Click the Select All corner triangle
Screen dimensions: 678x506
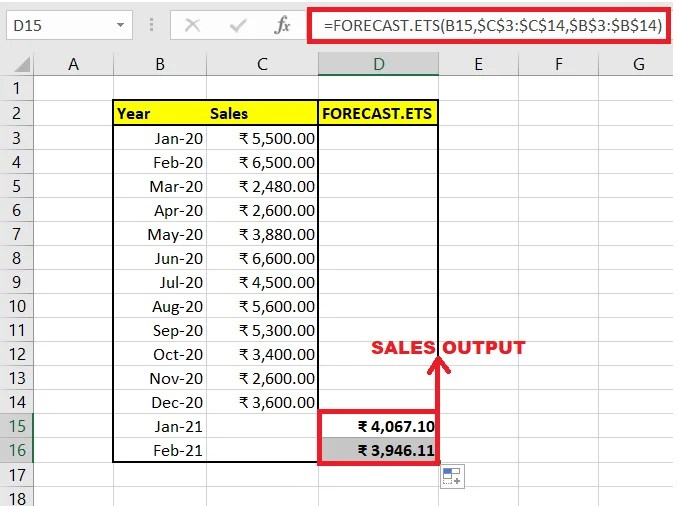(x=22, y=64)
